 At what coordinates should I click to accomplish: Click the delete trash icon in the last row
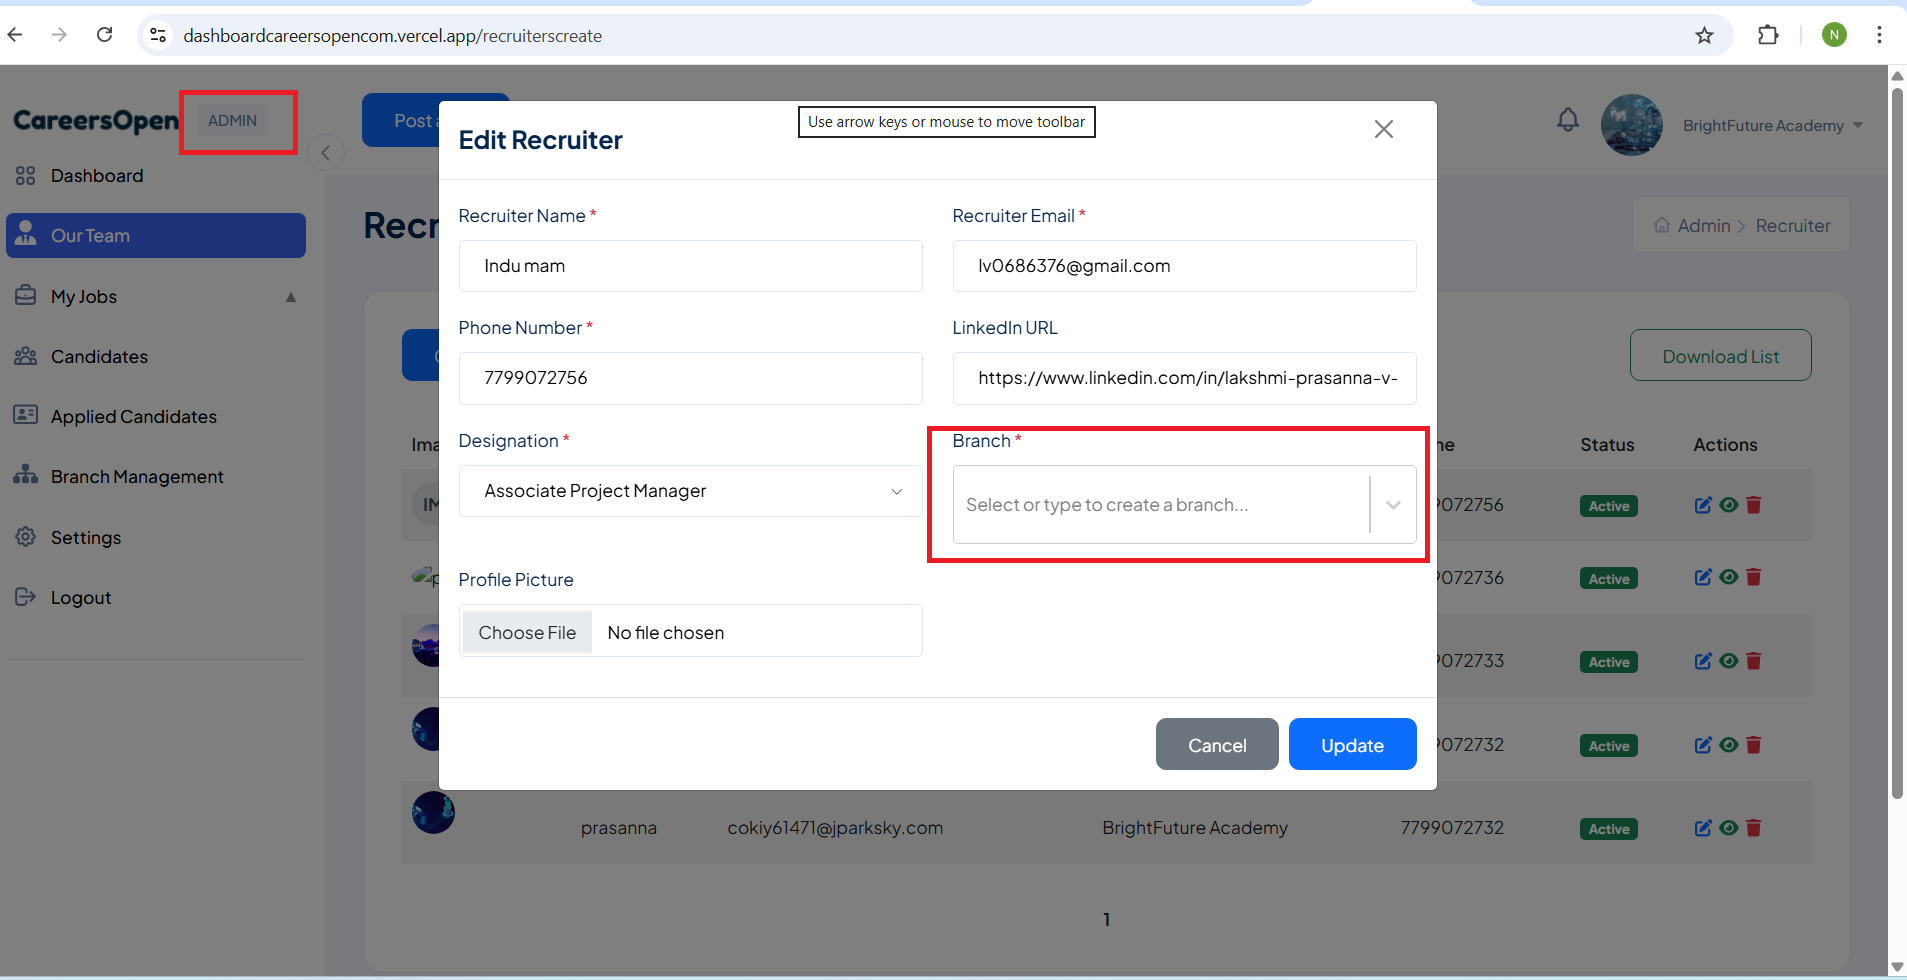pyautogui.click(x=1753, y=828)
